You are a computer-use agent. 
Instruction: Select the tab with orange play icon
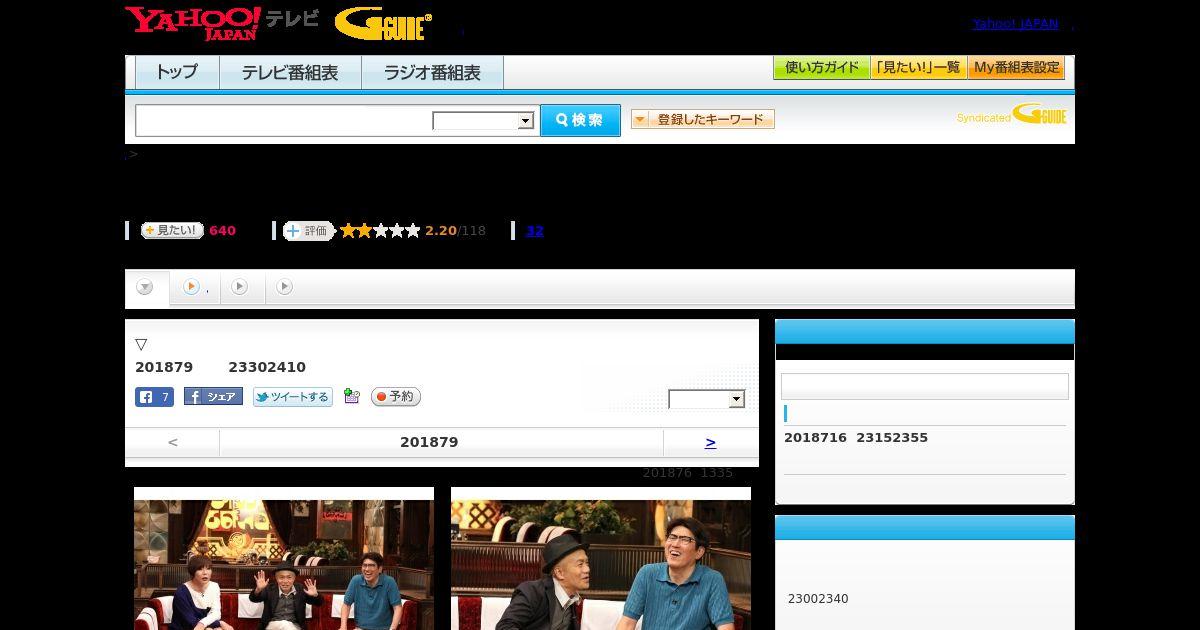pyautogui.click(x=195, y=287)
